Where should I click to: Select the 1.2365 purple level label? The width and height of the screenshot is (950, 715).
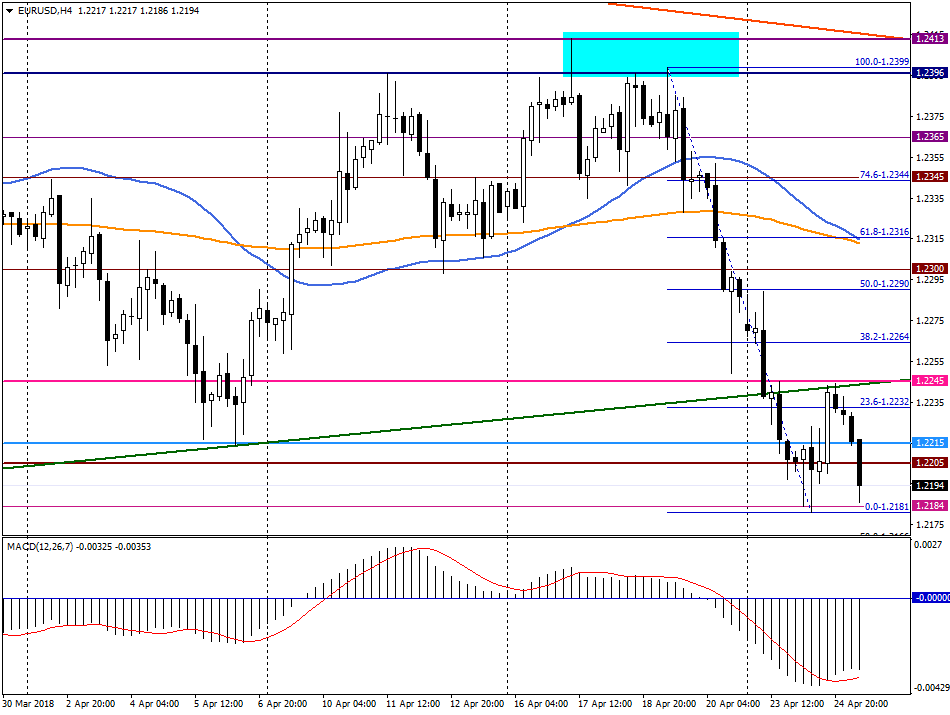click(x=929, y=137)
